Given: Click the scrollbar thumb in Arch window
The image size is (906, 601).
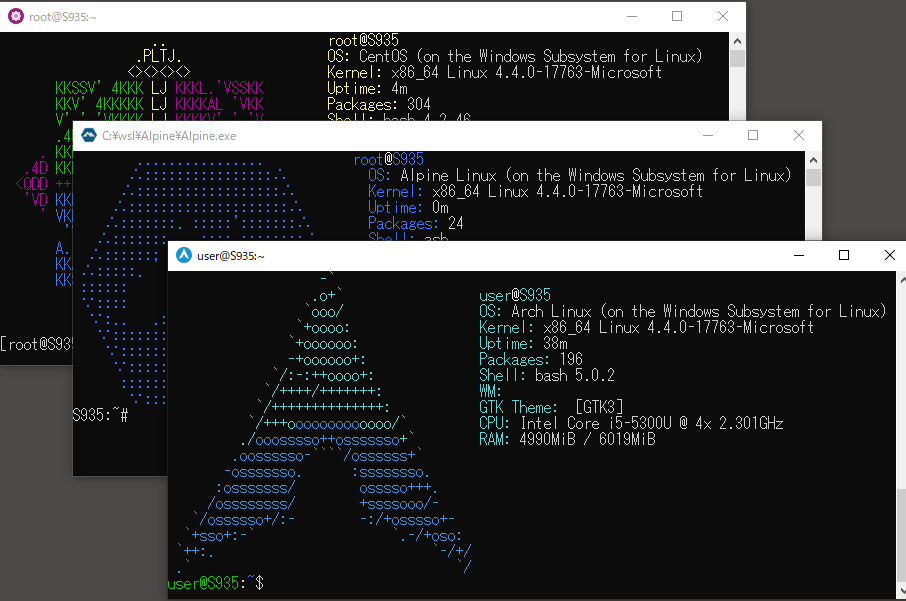Looking at the screenshot, I should (x=901, y=536).
